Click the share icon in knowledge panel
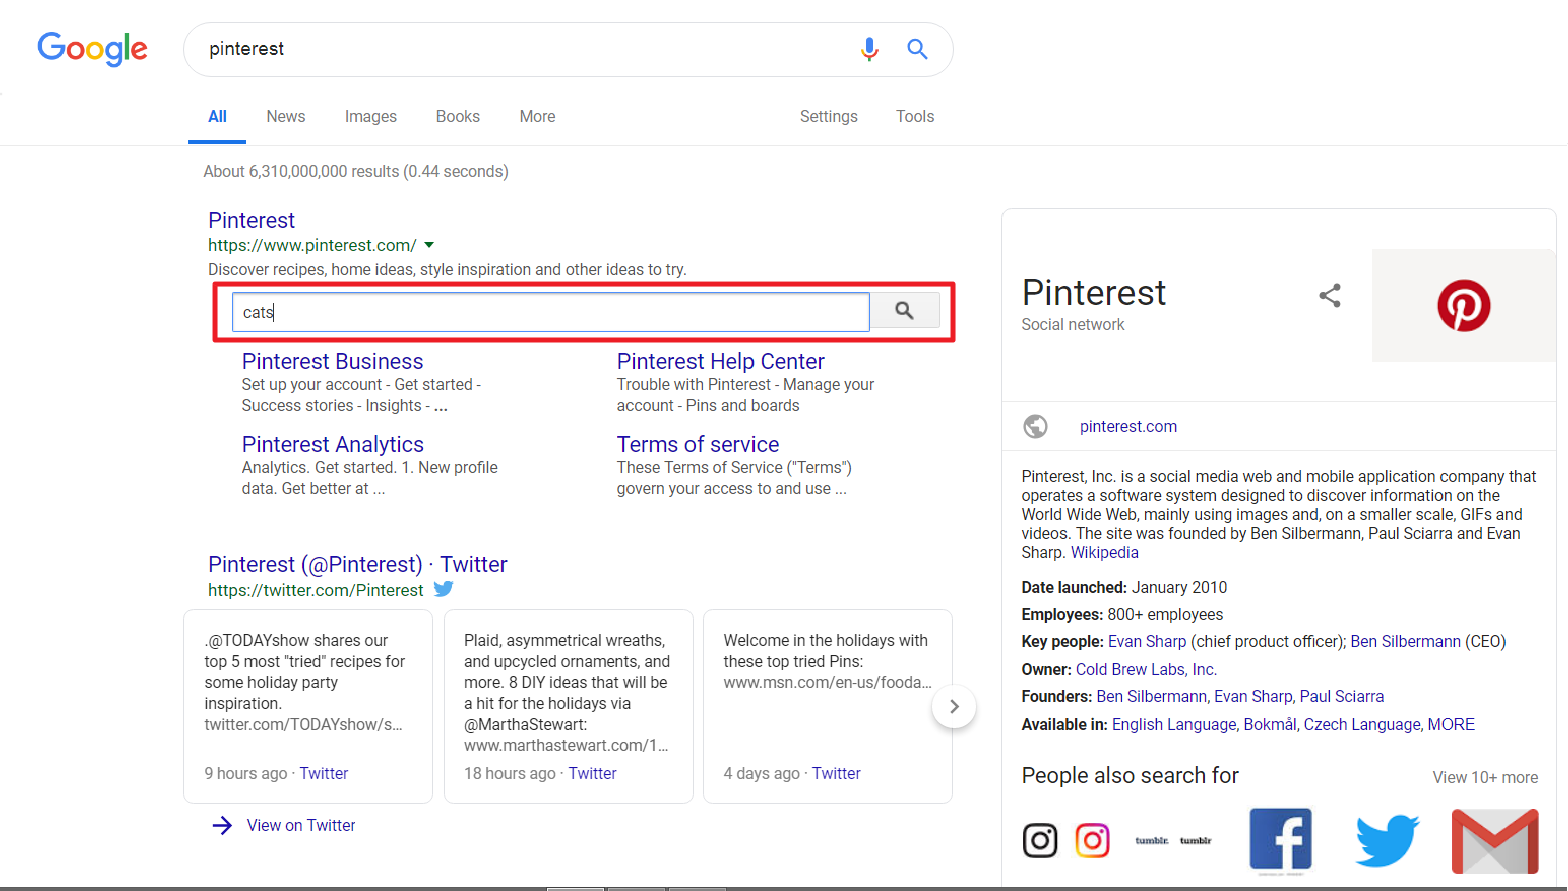Viewport: 1568px width, 891px height. [1330, 295]
